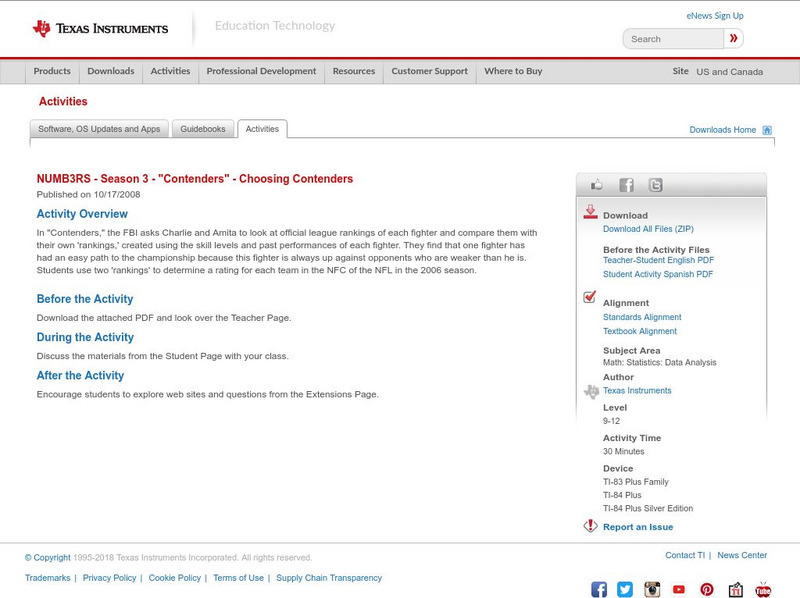The image size is (800, 598).
Task: Open the Textbook Alignment link
Action: pyautogui.click(x=640, y=331)
